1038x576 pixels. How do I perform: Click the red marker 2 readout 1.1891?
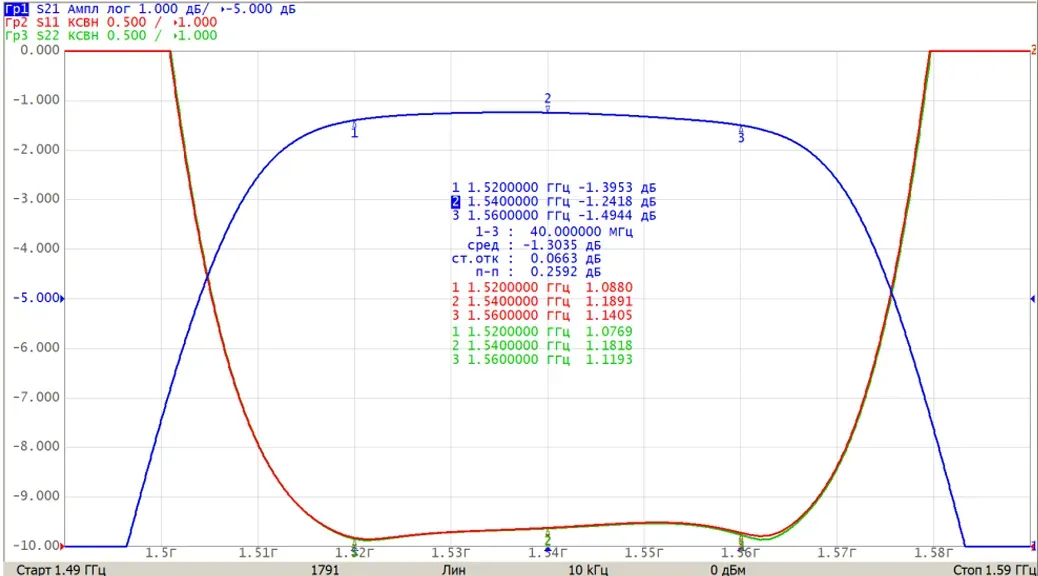[x=609, y=301]
